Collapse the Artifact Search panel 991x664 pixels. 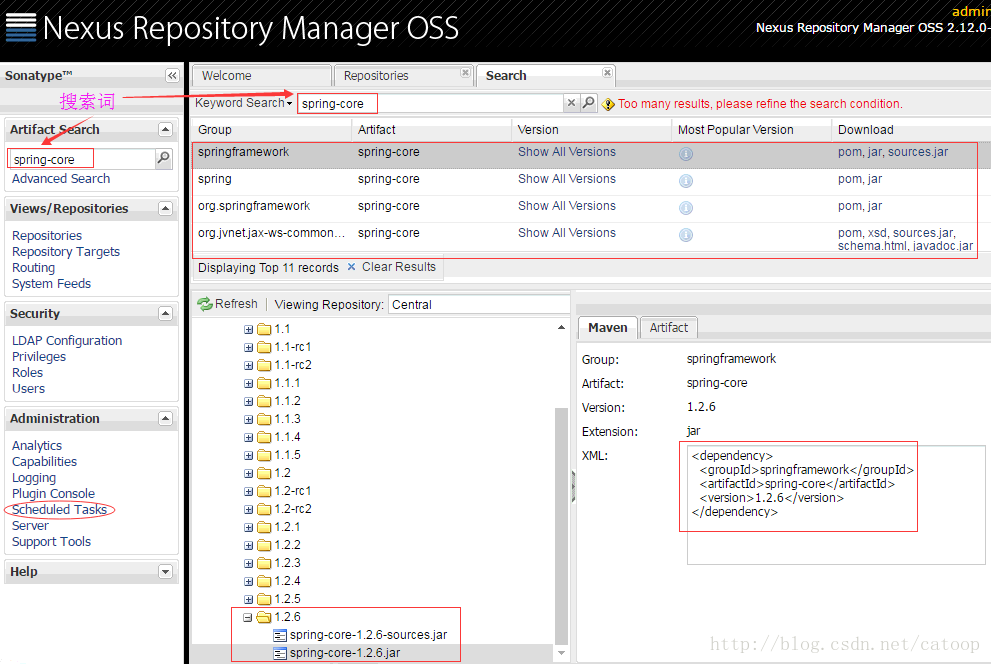[165, 130]
